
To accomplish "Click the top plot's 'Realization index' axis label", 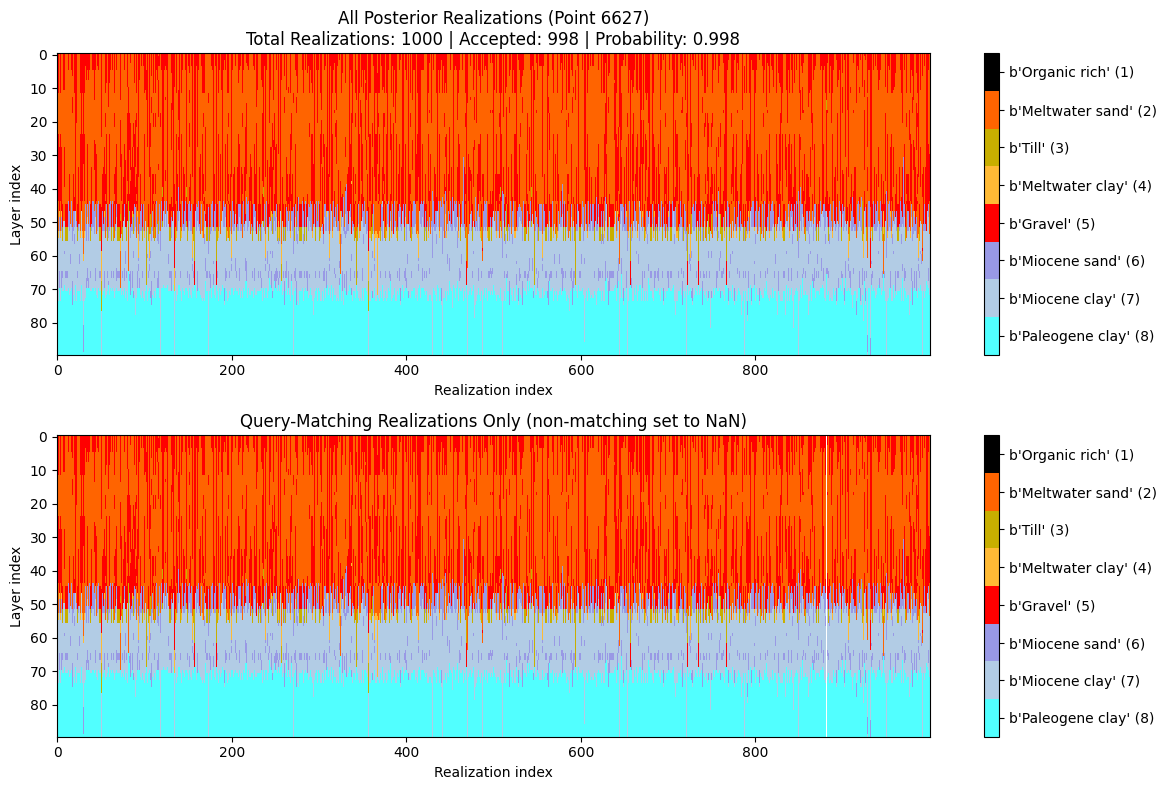I will pyautogui.click(x=493, y=390).
